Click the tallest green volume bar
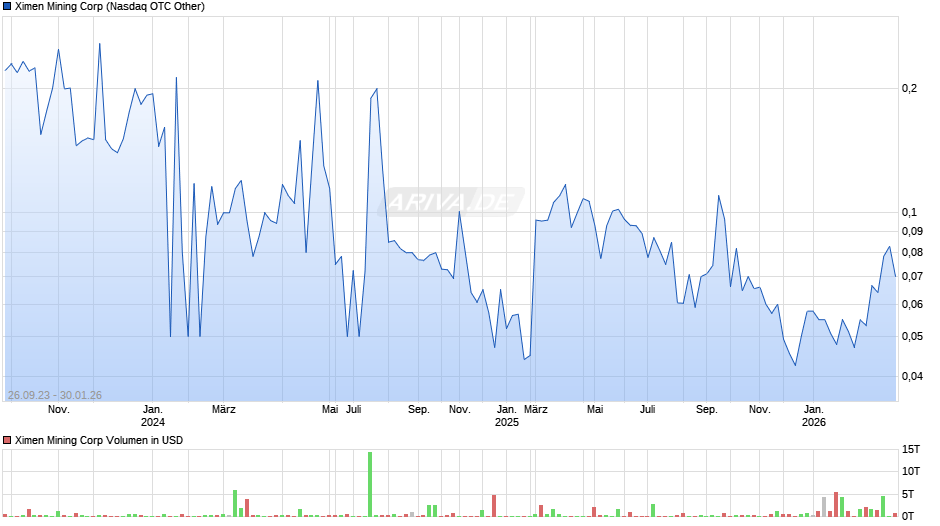Screen dimensions: 940x526 [x=370, y=484]
